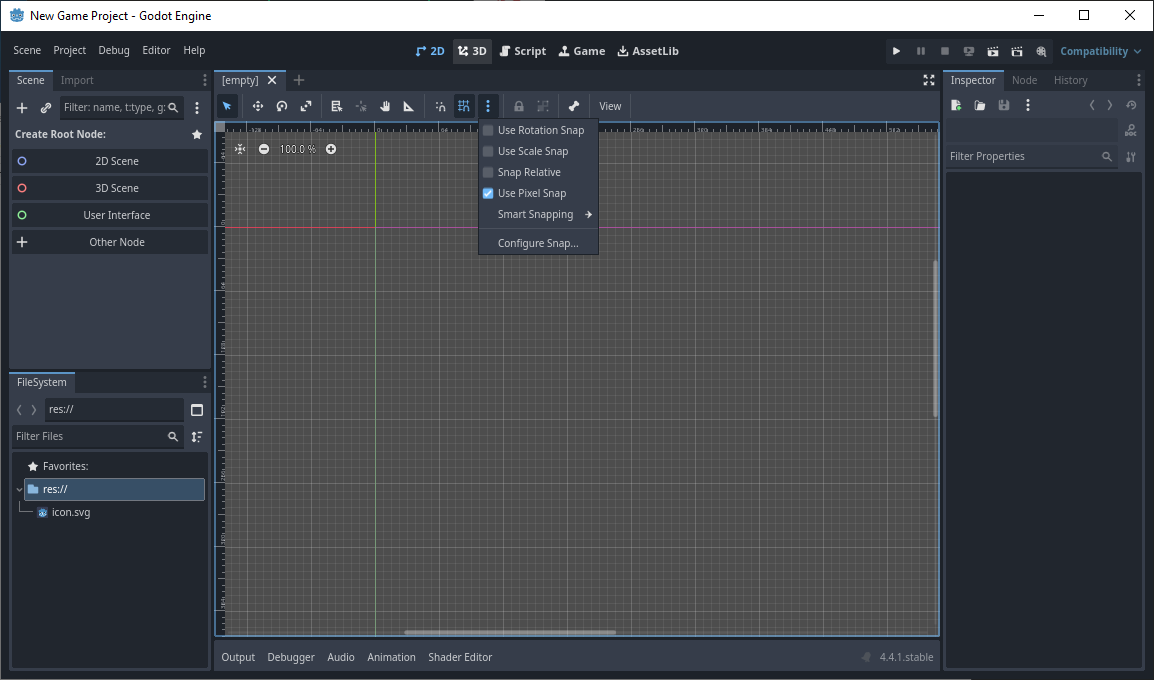Click the Filter Files input field

90,437
